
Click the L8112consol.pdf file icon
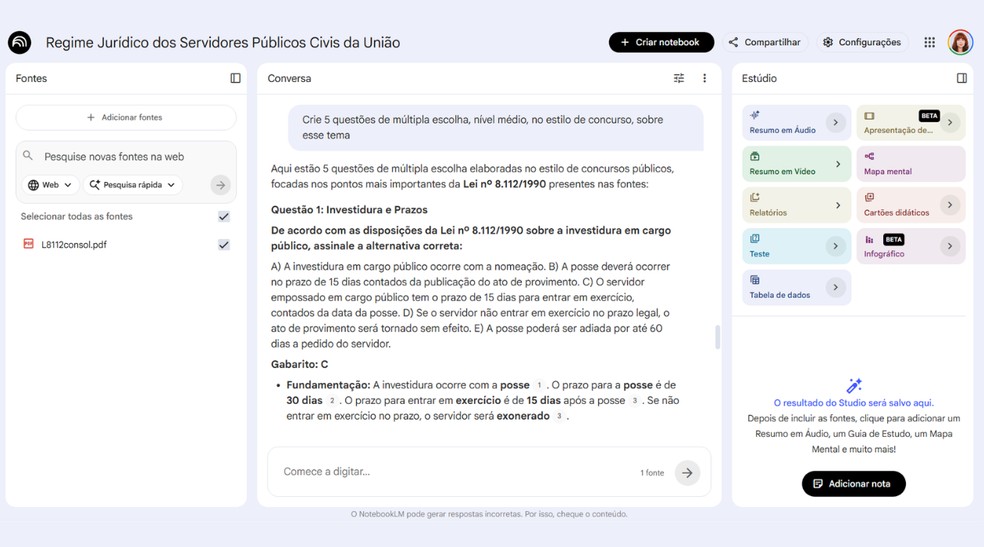click(28, 244)
